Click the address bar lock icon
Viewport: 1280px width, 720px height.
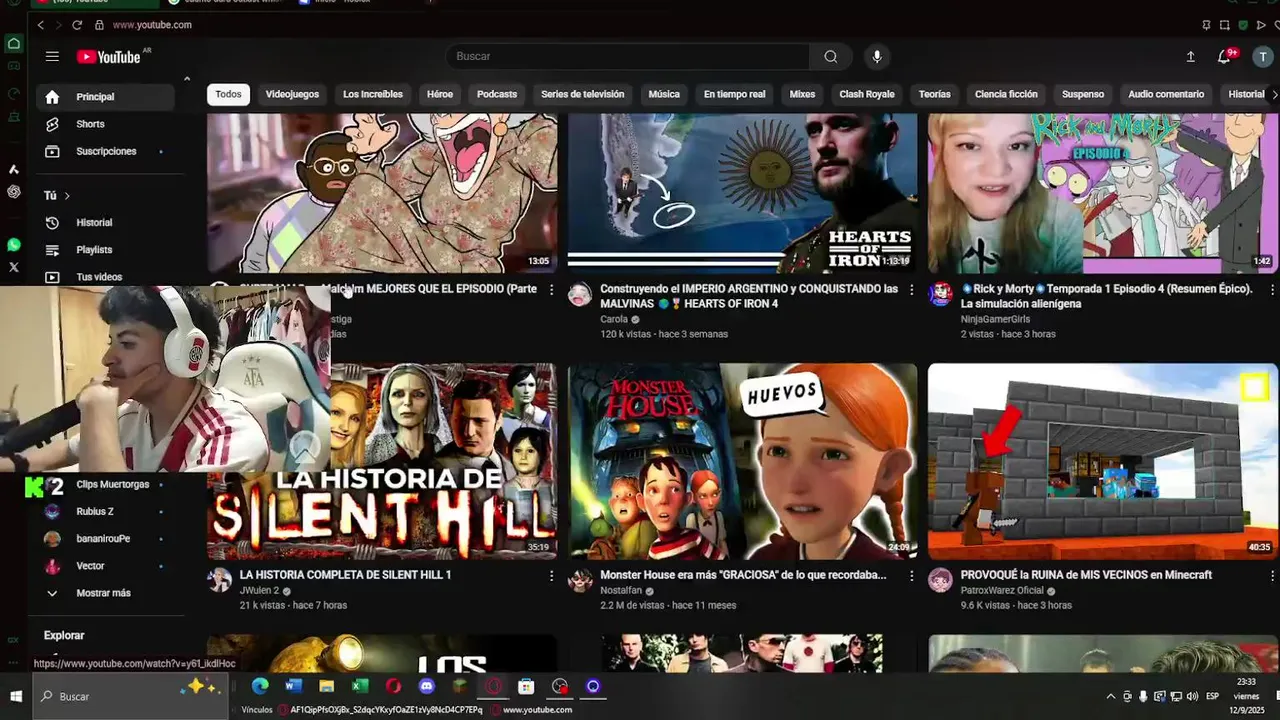click(99, 25)
